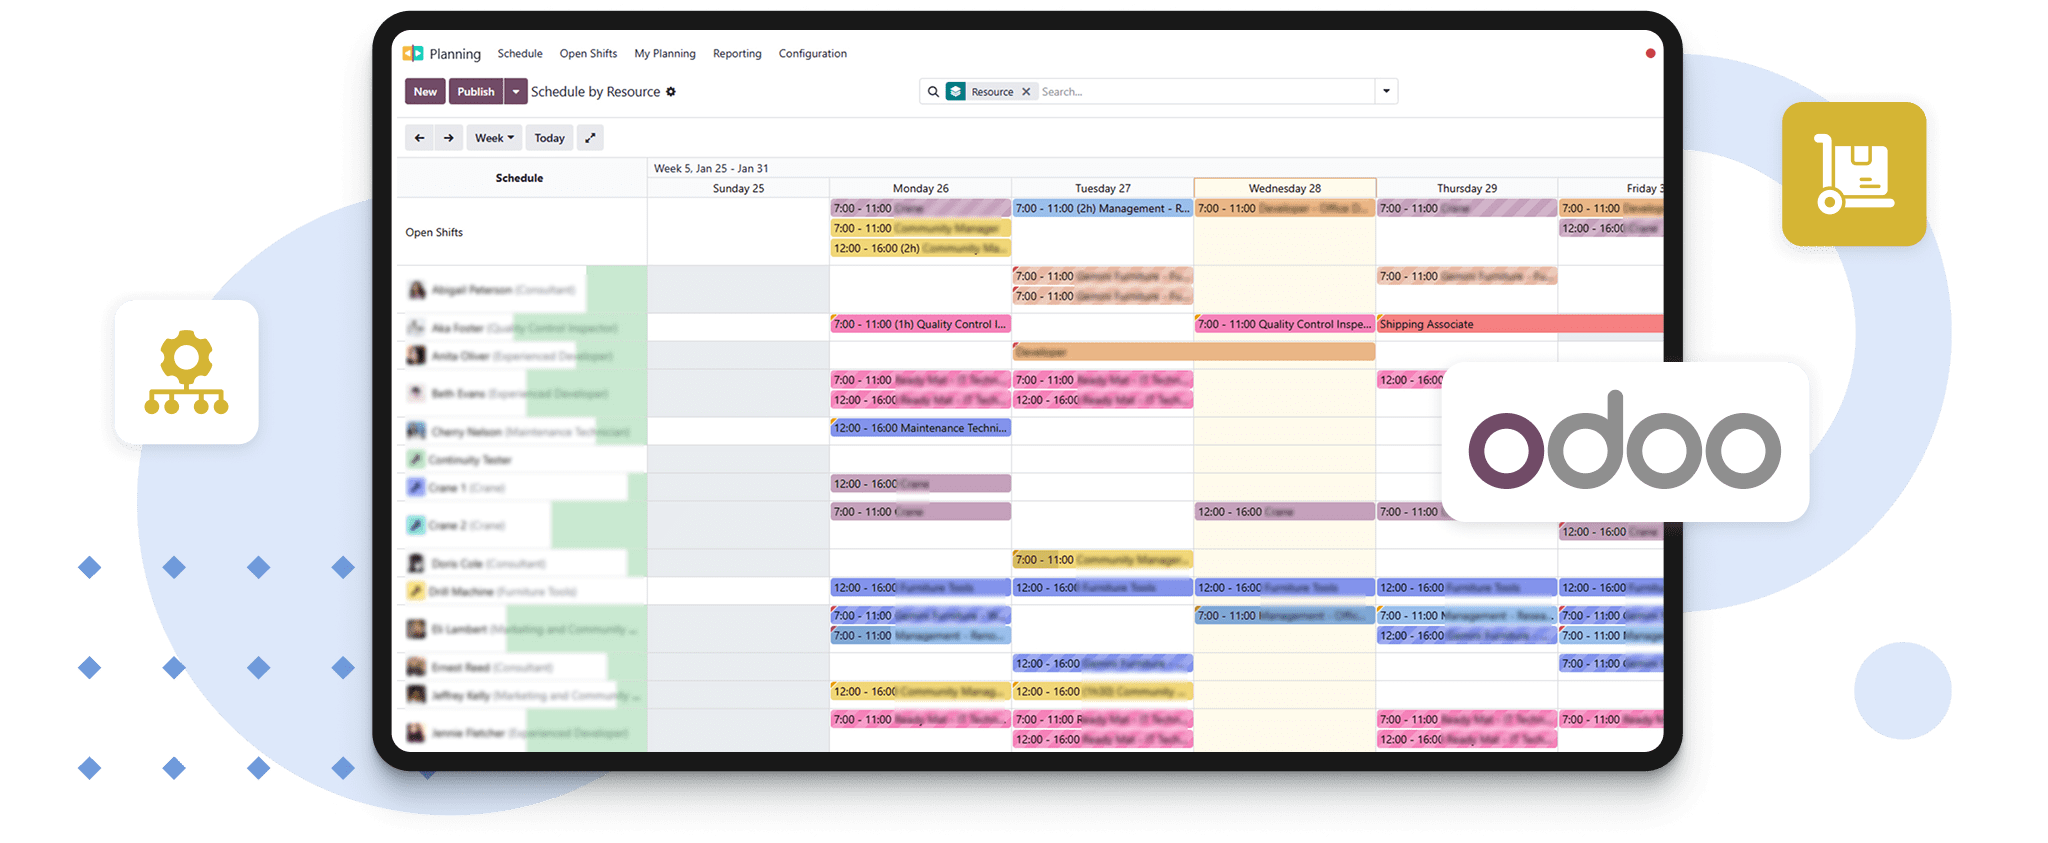The width and height of the screenshot is (2048, 843).
Task: Click the Schedule by Resource title
Action: click(595, 92)
